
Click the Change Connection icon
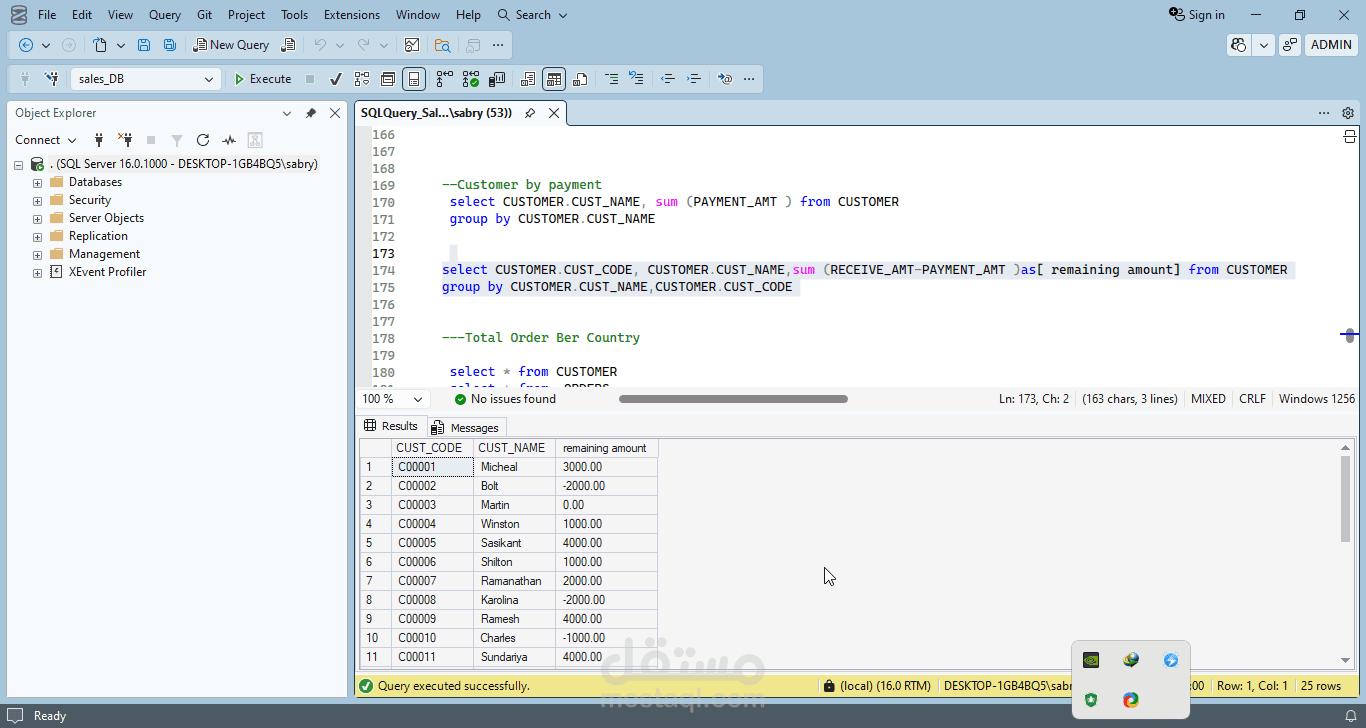(x=51, y=79)
